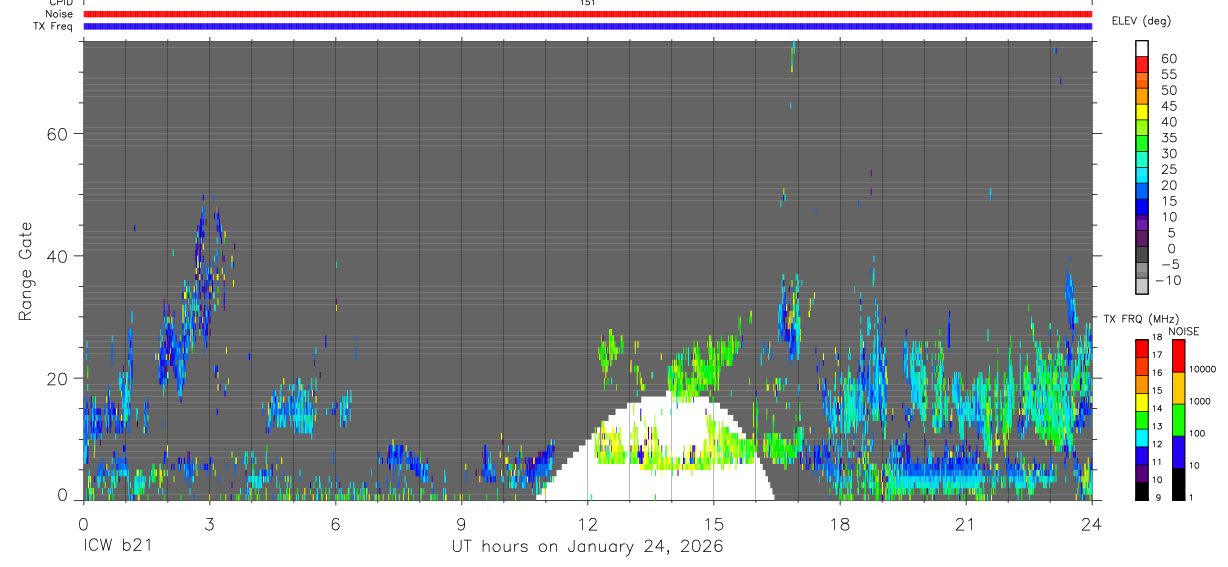This screenshot has width=1228, height=567.
Task: Select the 'TX Freq' label at top left
Action: pos(54,26)
